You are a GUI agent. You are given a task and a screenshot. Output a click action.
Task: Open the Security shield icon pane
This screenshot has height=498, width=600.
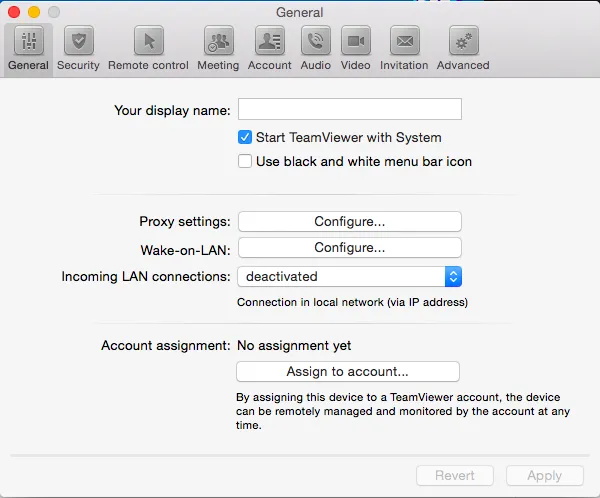coord(78,42)
